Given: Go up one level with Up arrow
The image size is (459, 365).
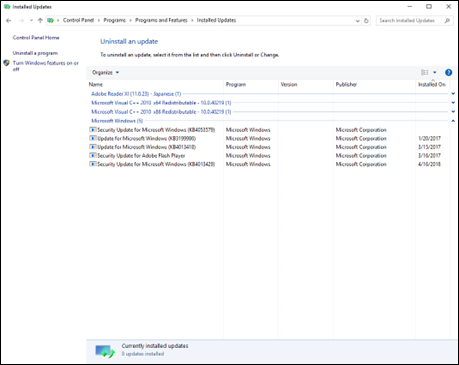Looking at the screenshot, I should [40, 20].
